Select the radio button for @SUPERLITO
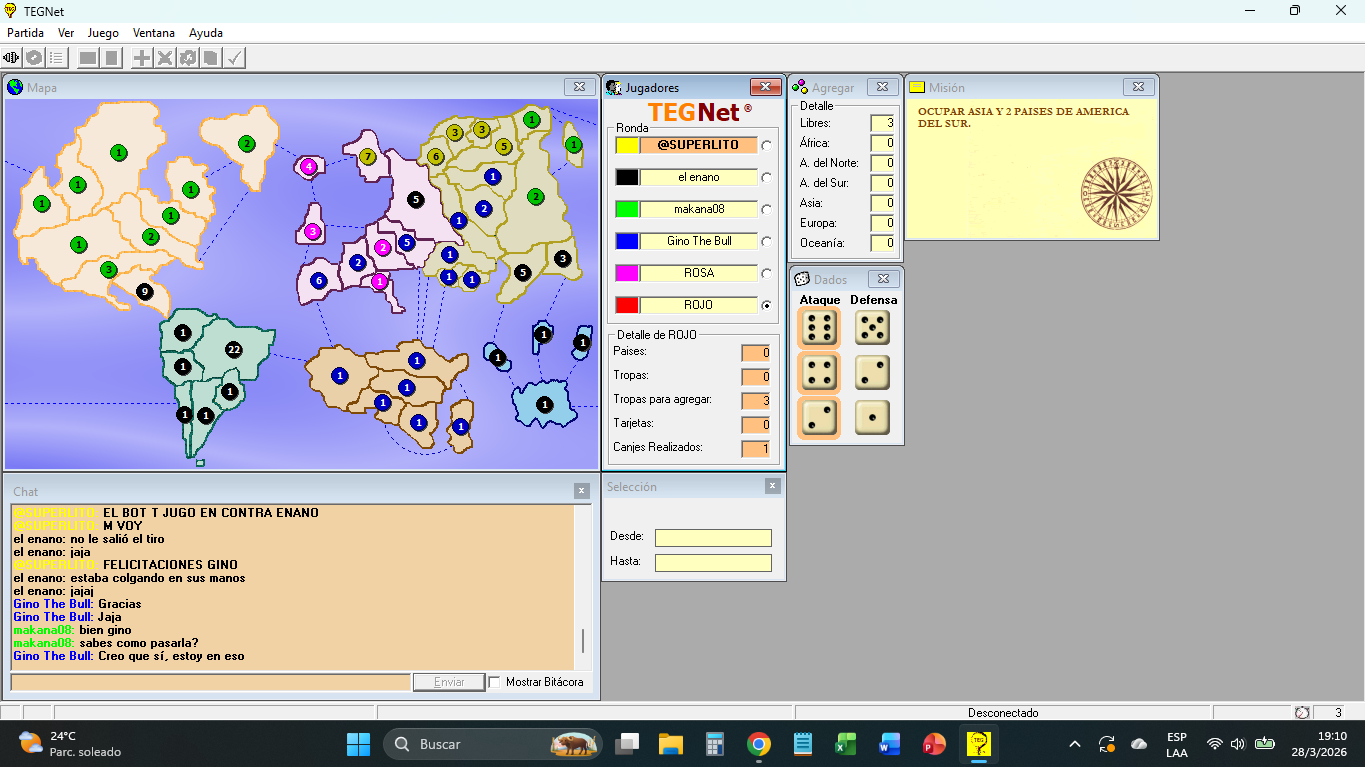 pos(766,145)
